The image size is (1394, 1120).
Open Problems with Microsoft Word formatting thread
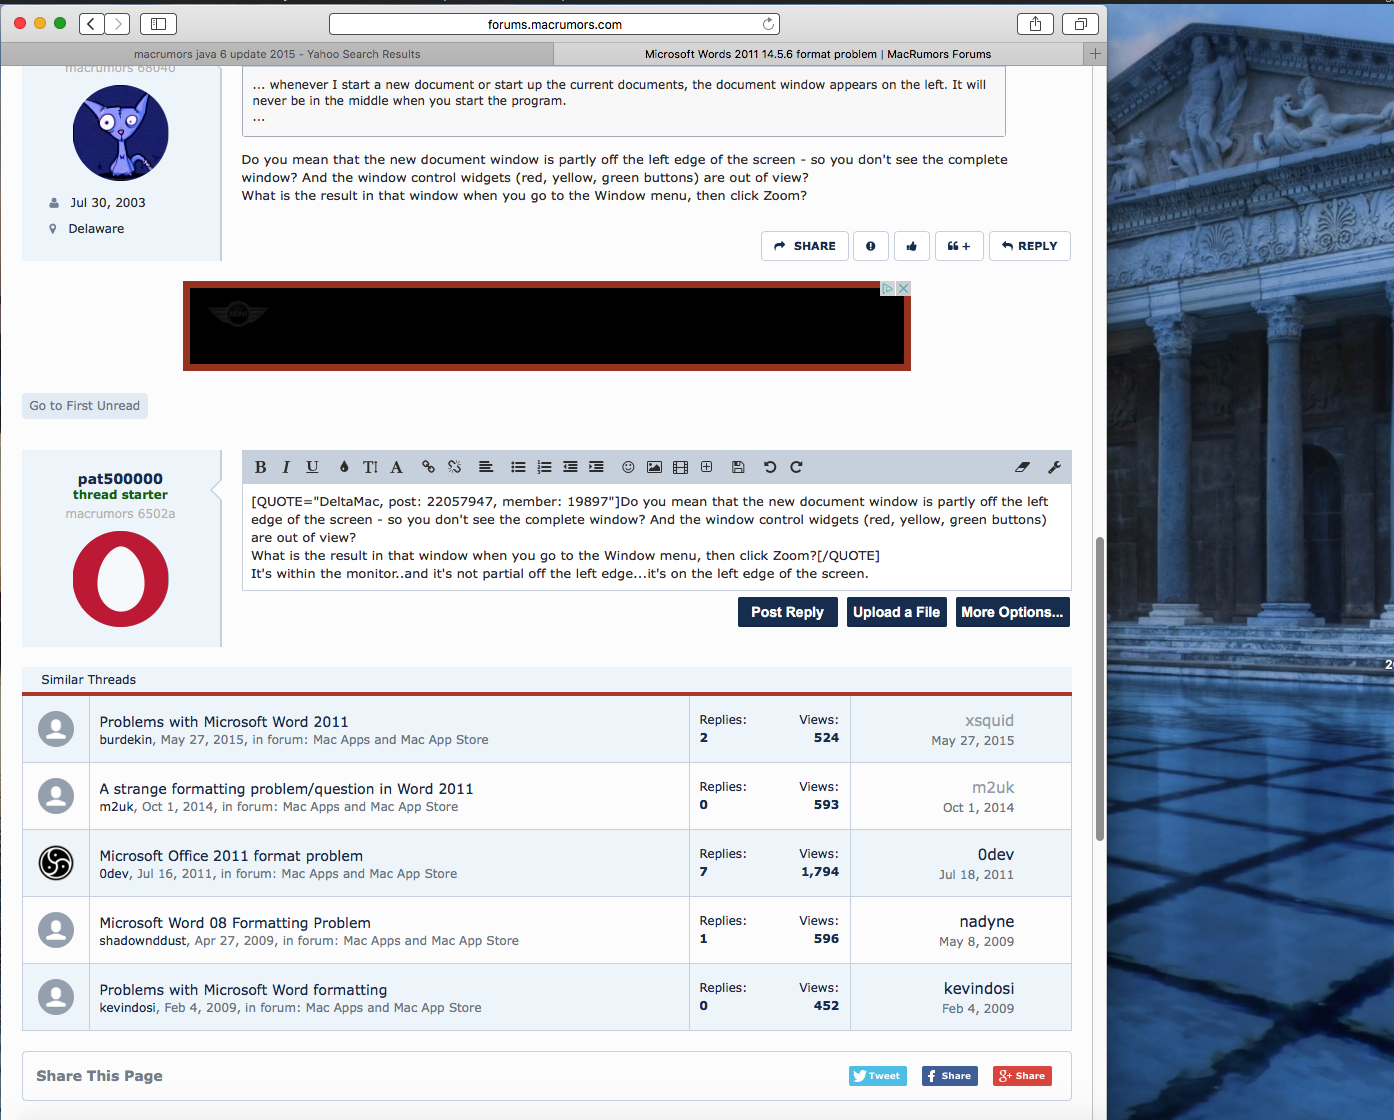click(x=243, y=990)
